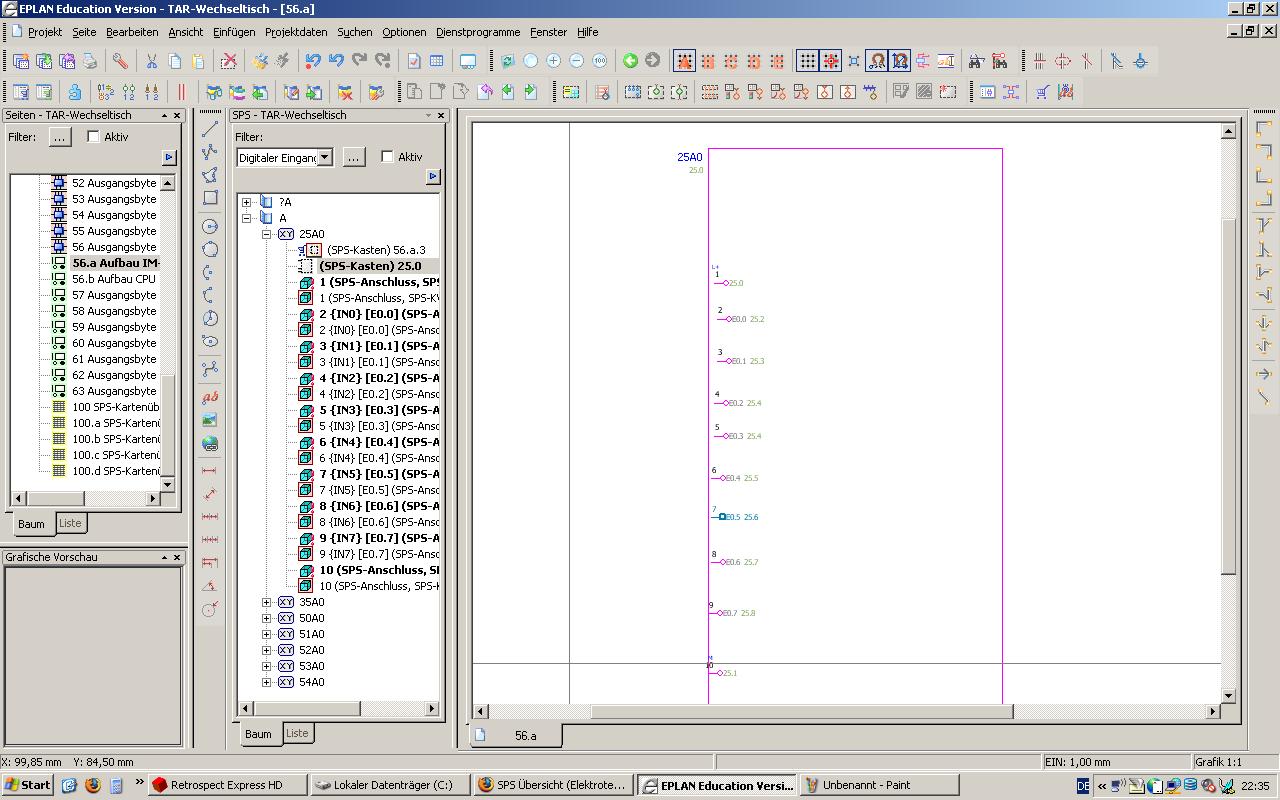Click the Cut scissors icon
The image size is (1280, 800).
152,61
